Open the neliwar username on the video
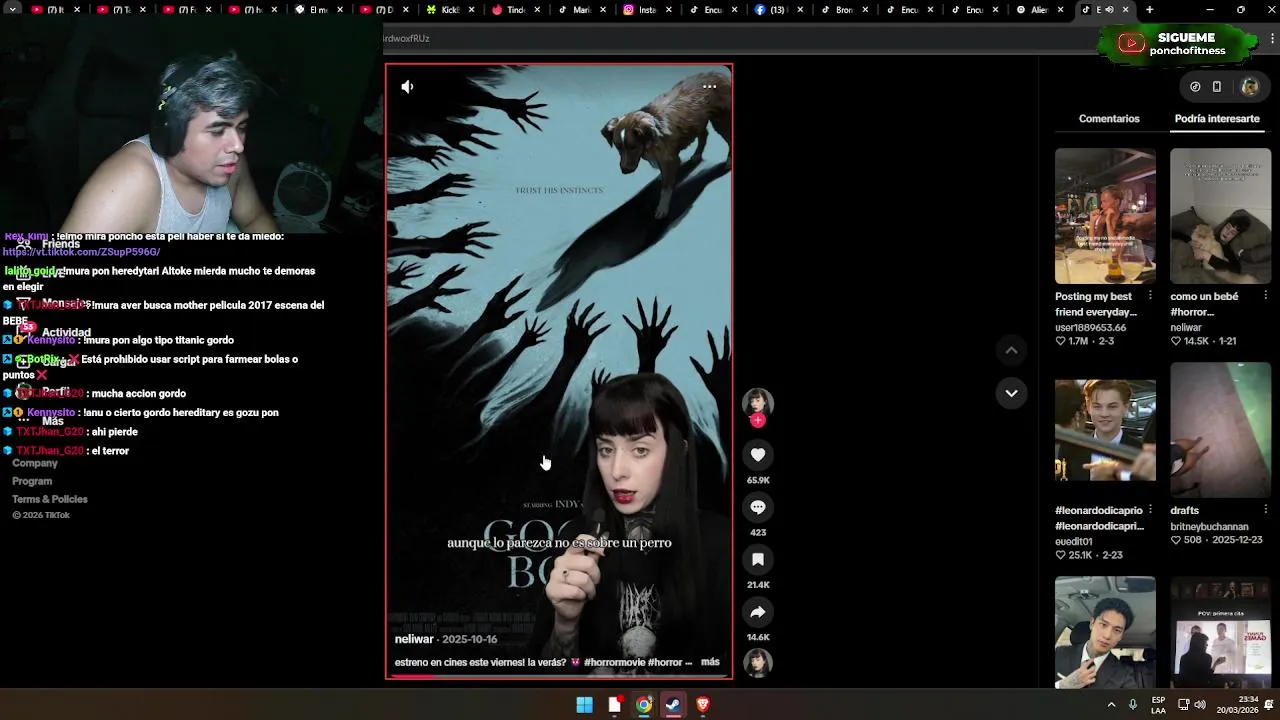The image size is (1280, 720). (x=414, y=639)
